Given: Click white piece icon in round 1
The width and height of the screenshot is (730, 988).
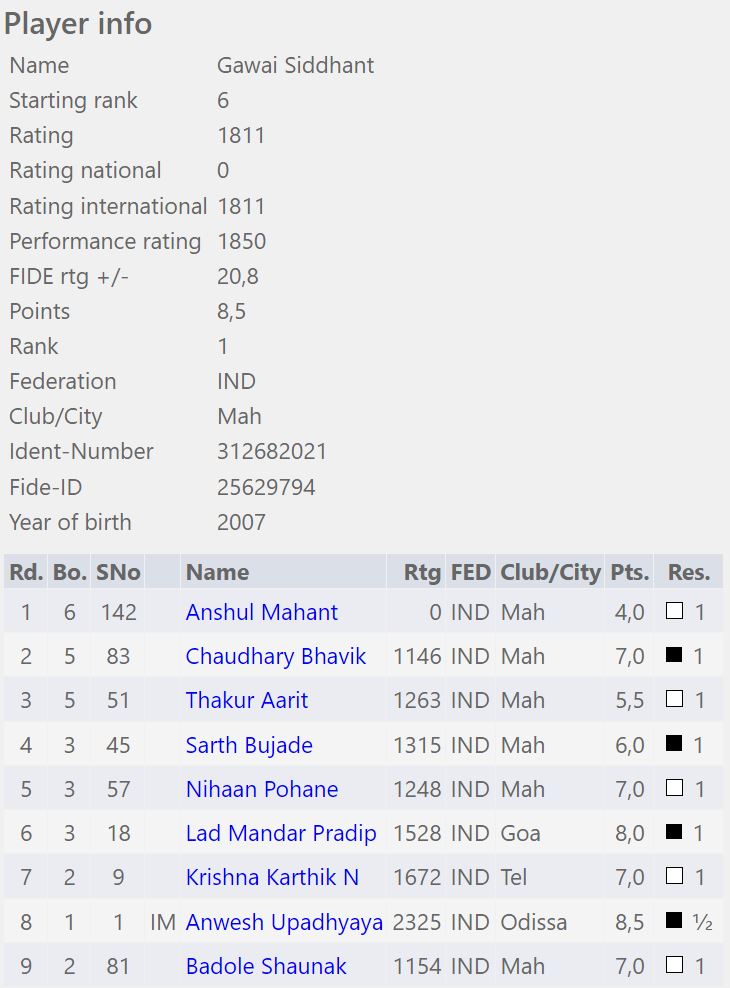Looking at the screenshot, I should (675, 612).
